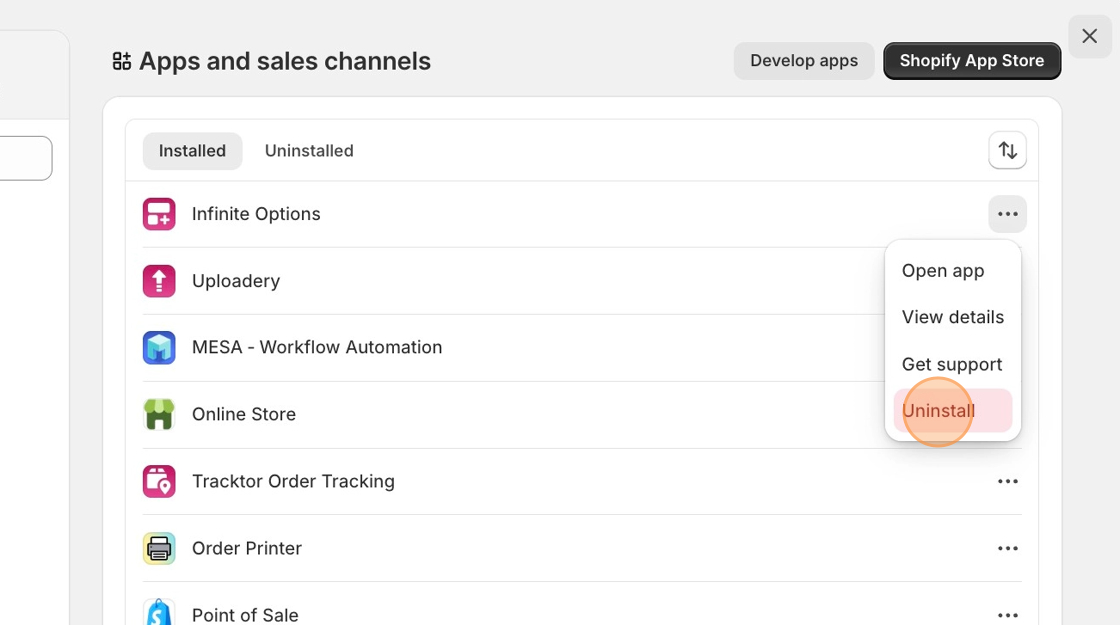
Task: Open the Shopify App Store button
Action: [x=972, y=61]
